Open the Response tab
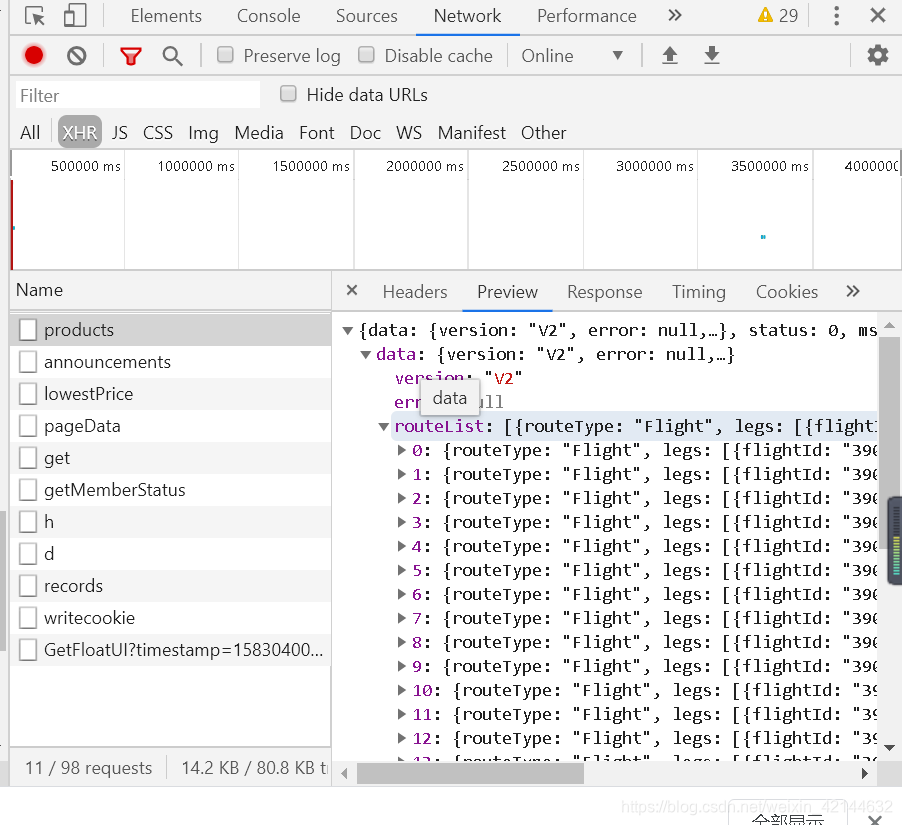 (x=604, y=292)
